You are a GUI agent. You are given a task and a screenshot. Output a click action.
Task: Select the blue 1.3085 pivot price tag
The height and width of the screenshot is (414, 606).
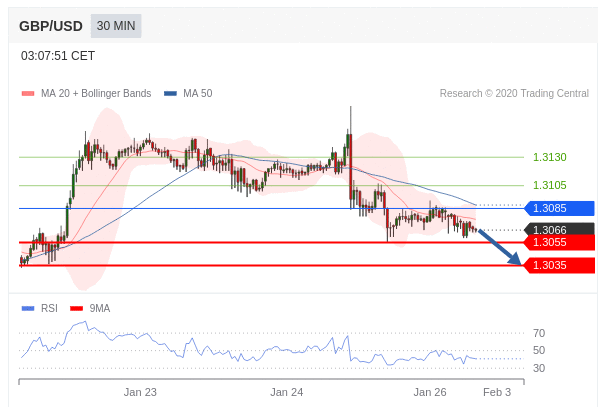click(x=559, y=208)
